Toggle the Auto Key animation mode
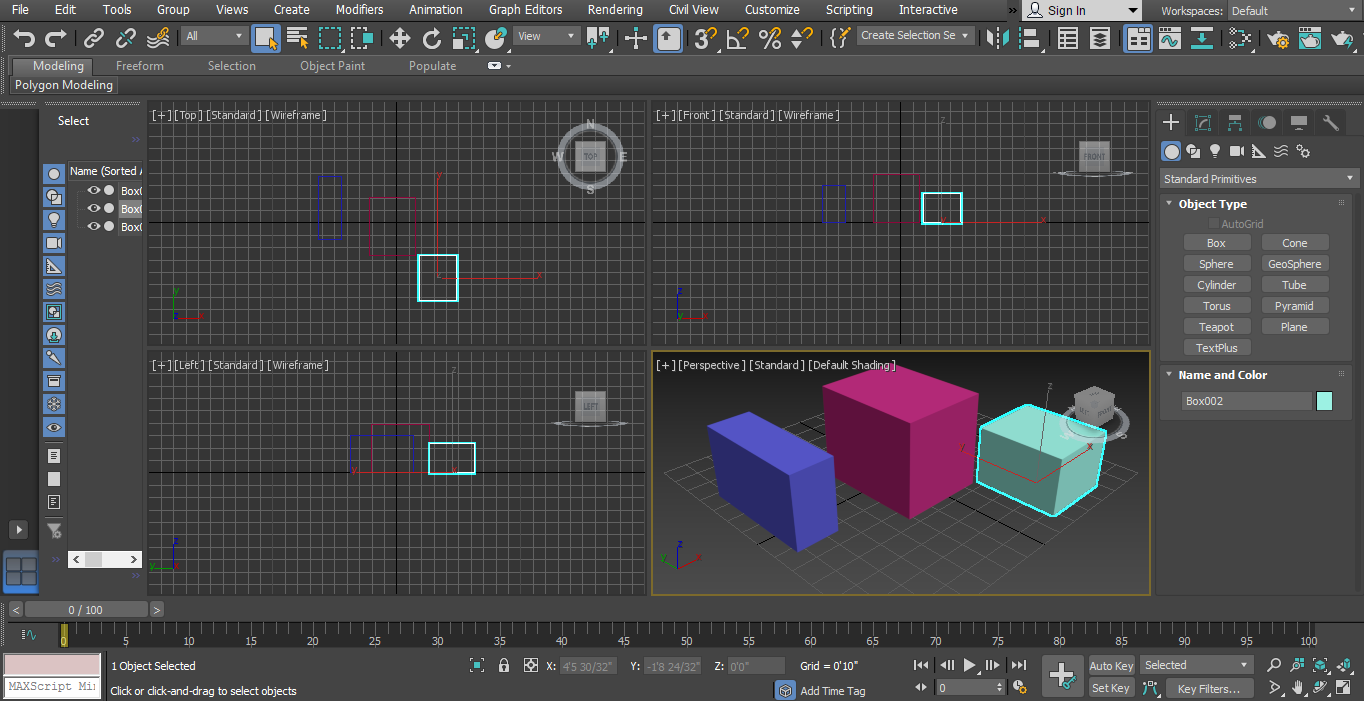Image resolution: width=1364 pixels, height=701 pixels. pyautogui.click(x=1111, y=666)
